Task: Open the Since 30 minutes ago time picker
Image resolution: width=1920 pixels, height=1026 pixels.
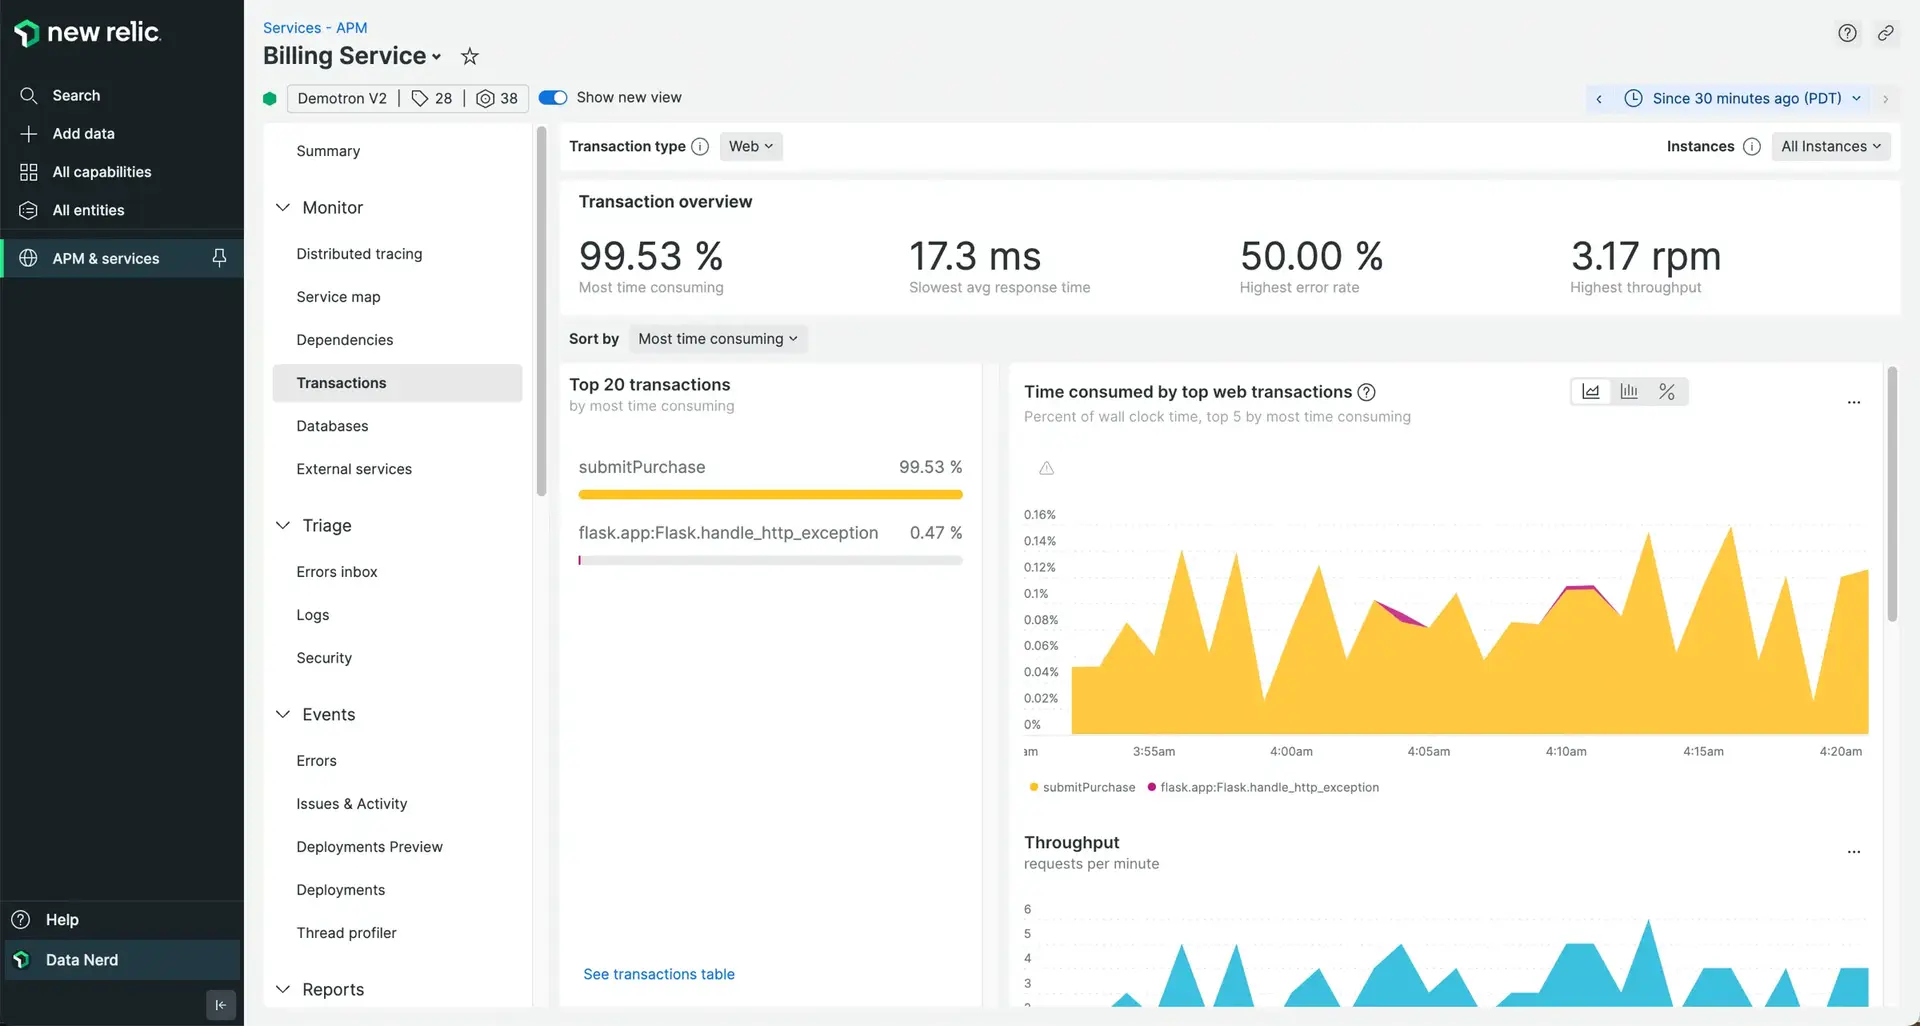Action: coord(1746,99)
